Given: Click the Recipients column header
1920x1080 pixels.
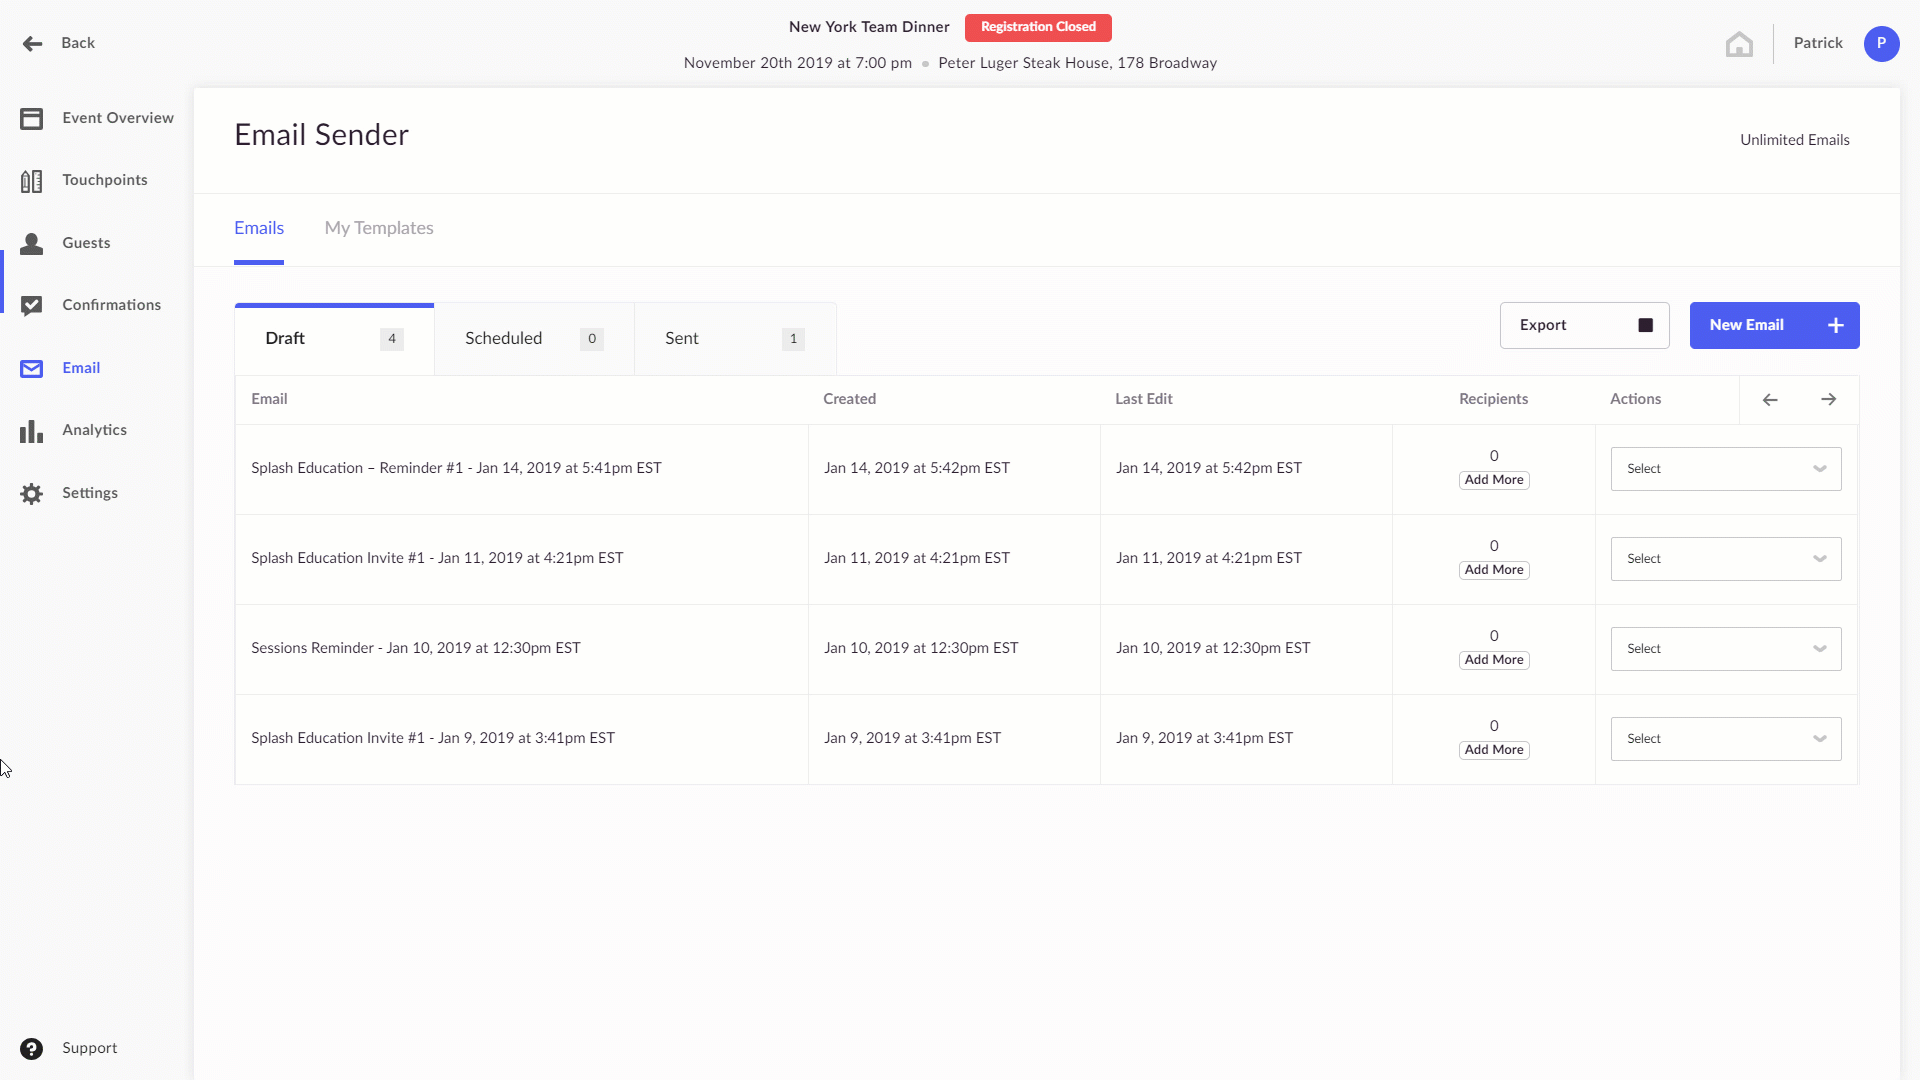Looking at the screenshot, I should [1493, 399].
